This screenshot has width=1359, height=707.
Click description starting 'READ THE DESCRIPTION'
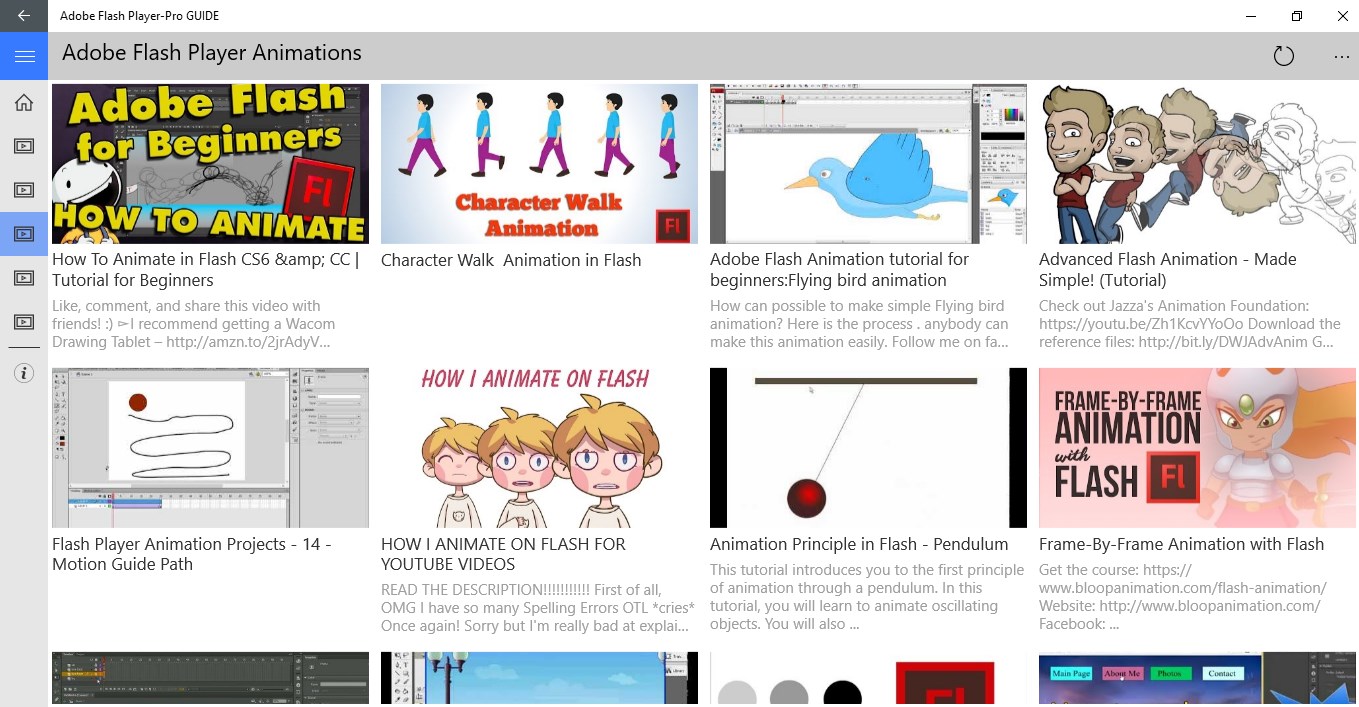(x=538, y=608)
